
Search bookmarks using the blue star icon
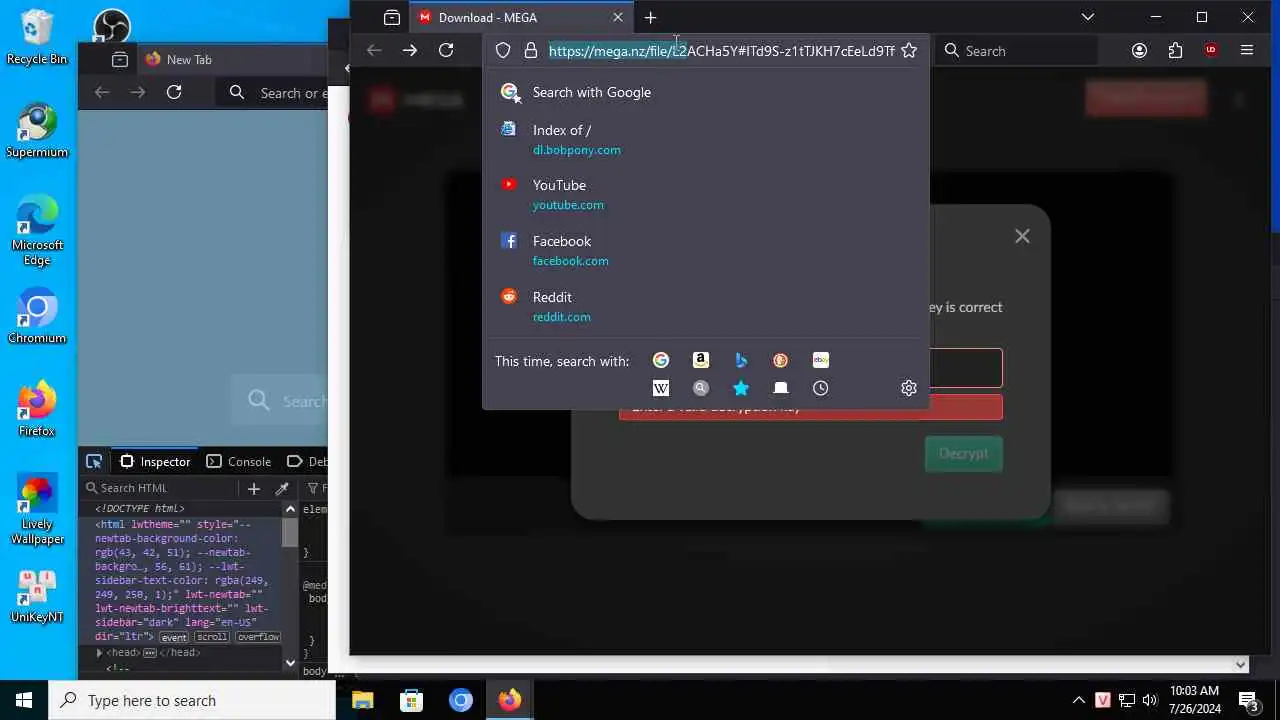[x=741, y=388]
